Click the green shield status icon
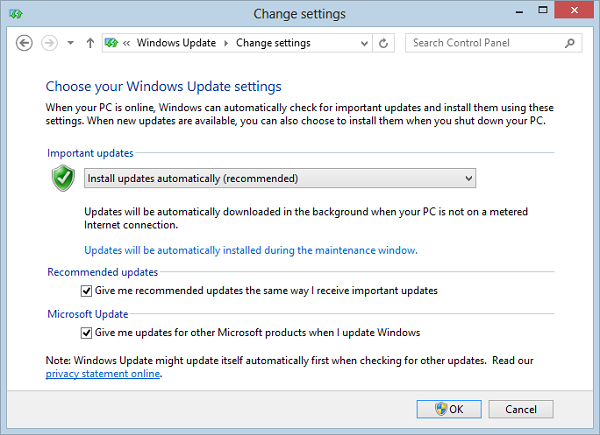 coord(63,178)
